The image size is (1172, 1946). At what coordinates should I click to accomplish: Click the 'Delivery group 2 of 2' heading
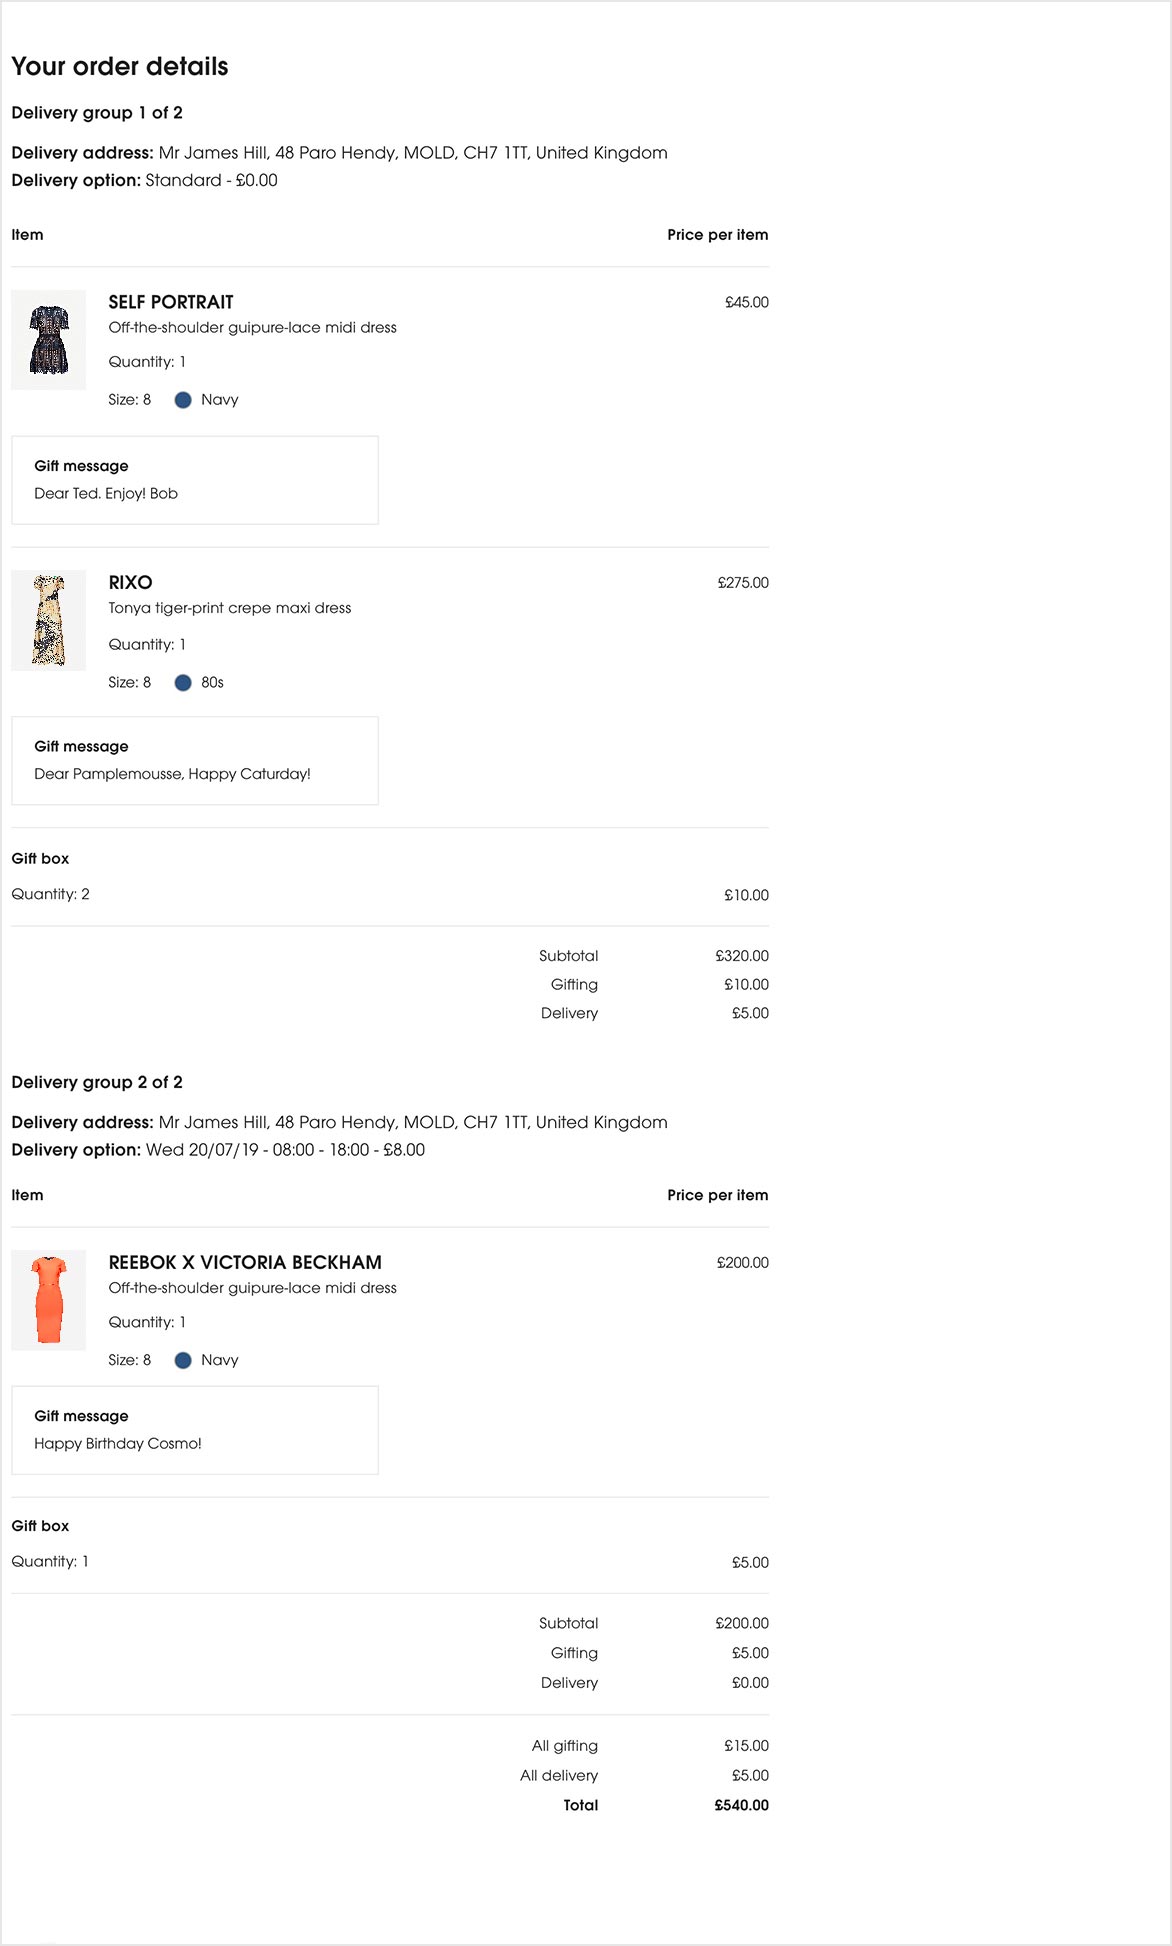[x=97, y=1082]
